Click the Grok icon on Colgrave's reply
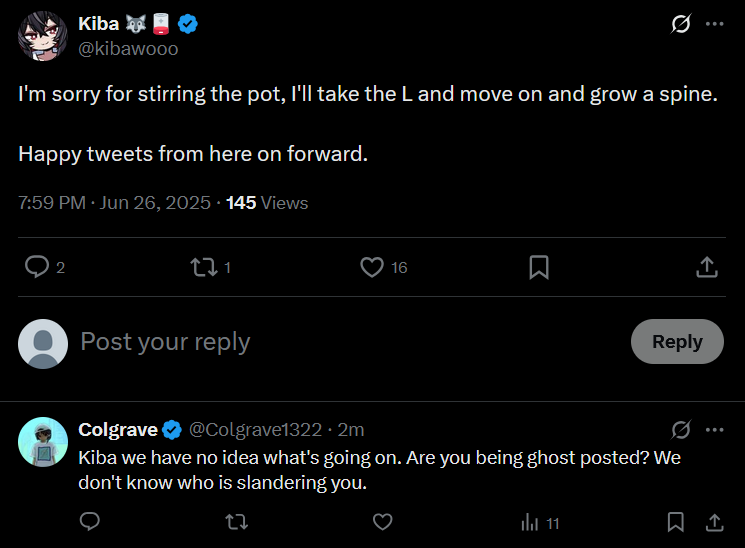The height and width of the screenshot is (548, 745). [x=681, y=429]
